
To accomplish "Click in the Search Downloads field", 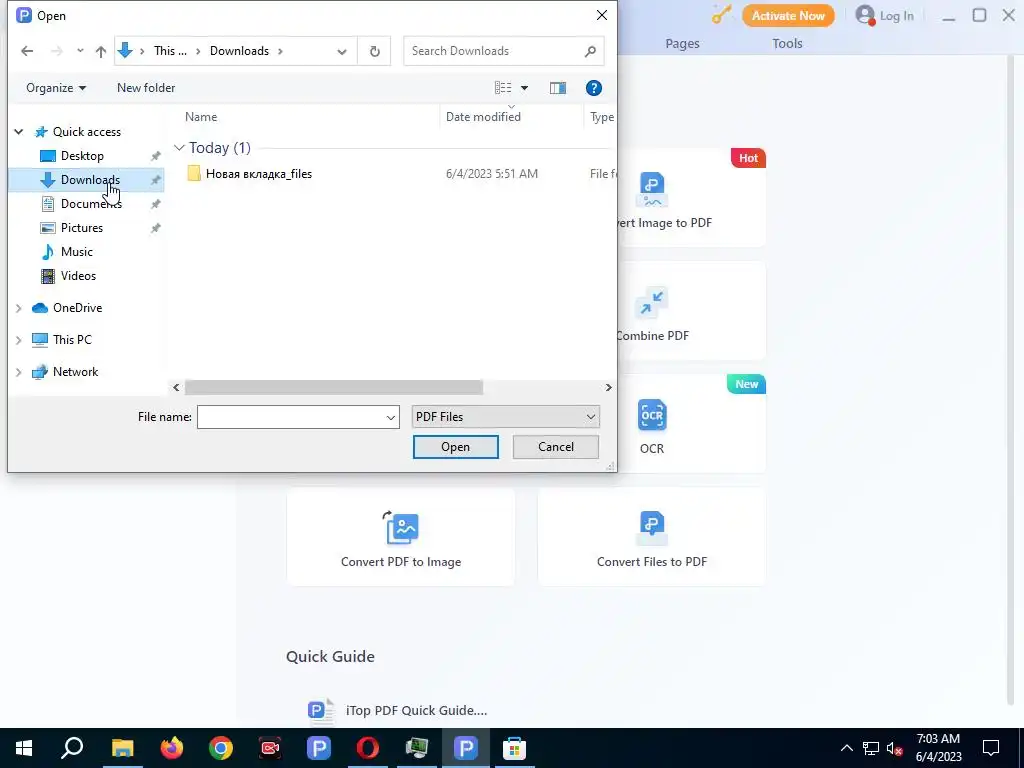I will tap(494, 51).
